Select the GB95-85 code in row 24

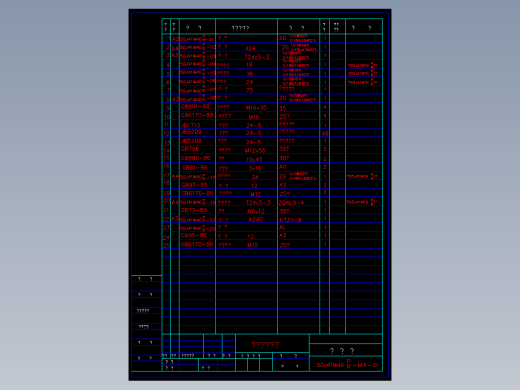click(x=194, y=235)
